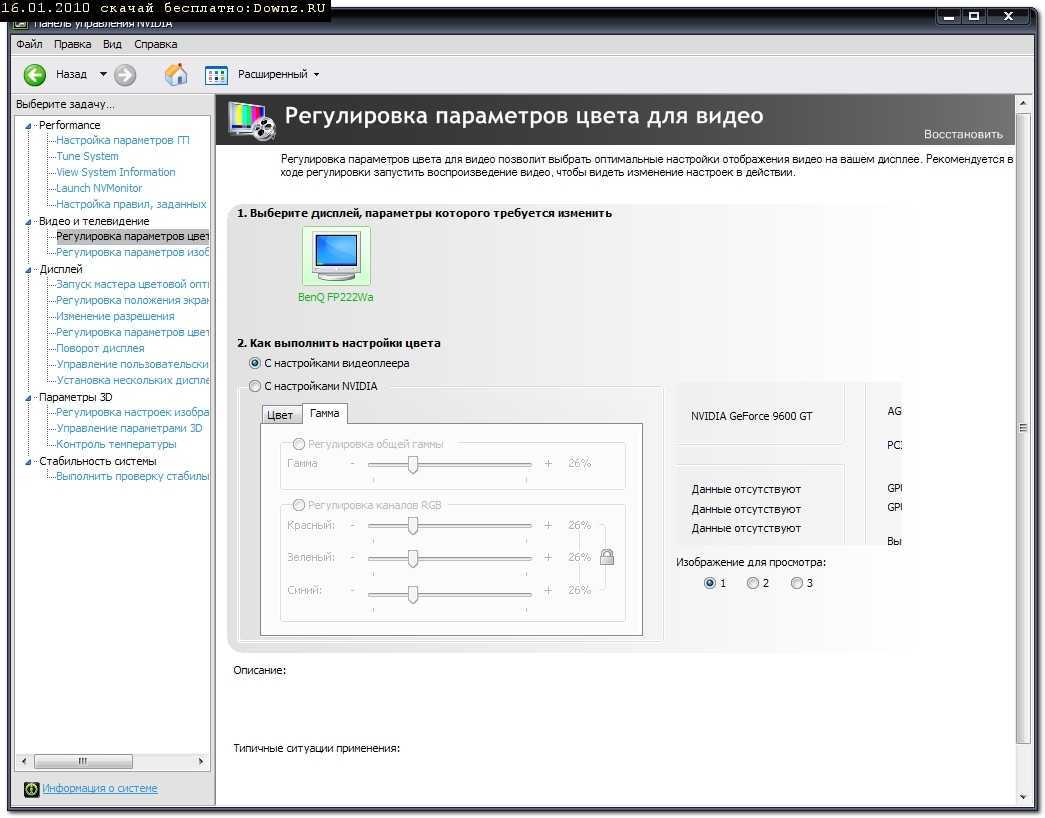Open 'Регулировка настроек изобра…' tree item
The height and width of the screenshot is (818, 1045).
point(133,412)
